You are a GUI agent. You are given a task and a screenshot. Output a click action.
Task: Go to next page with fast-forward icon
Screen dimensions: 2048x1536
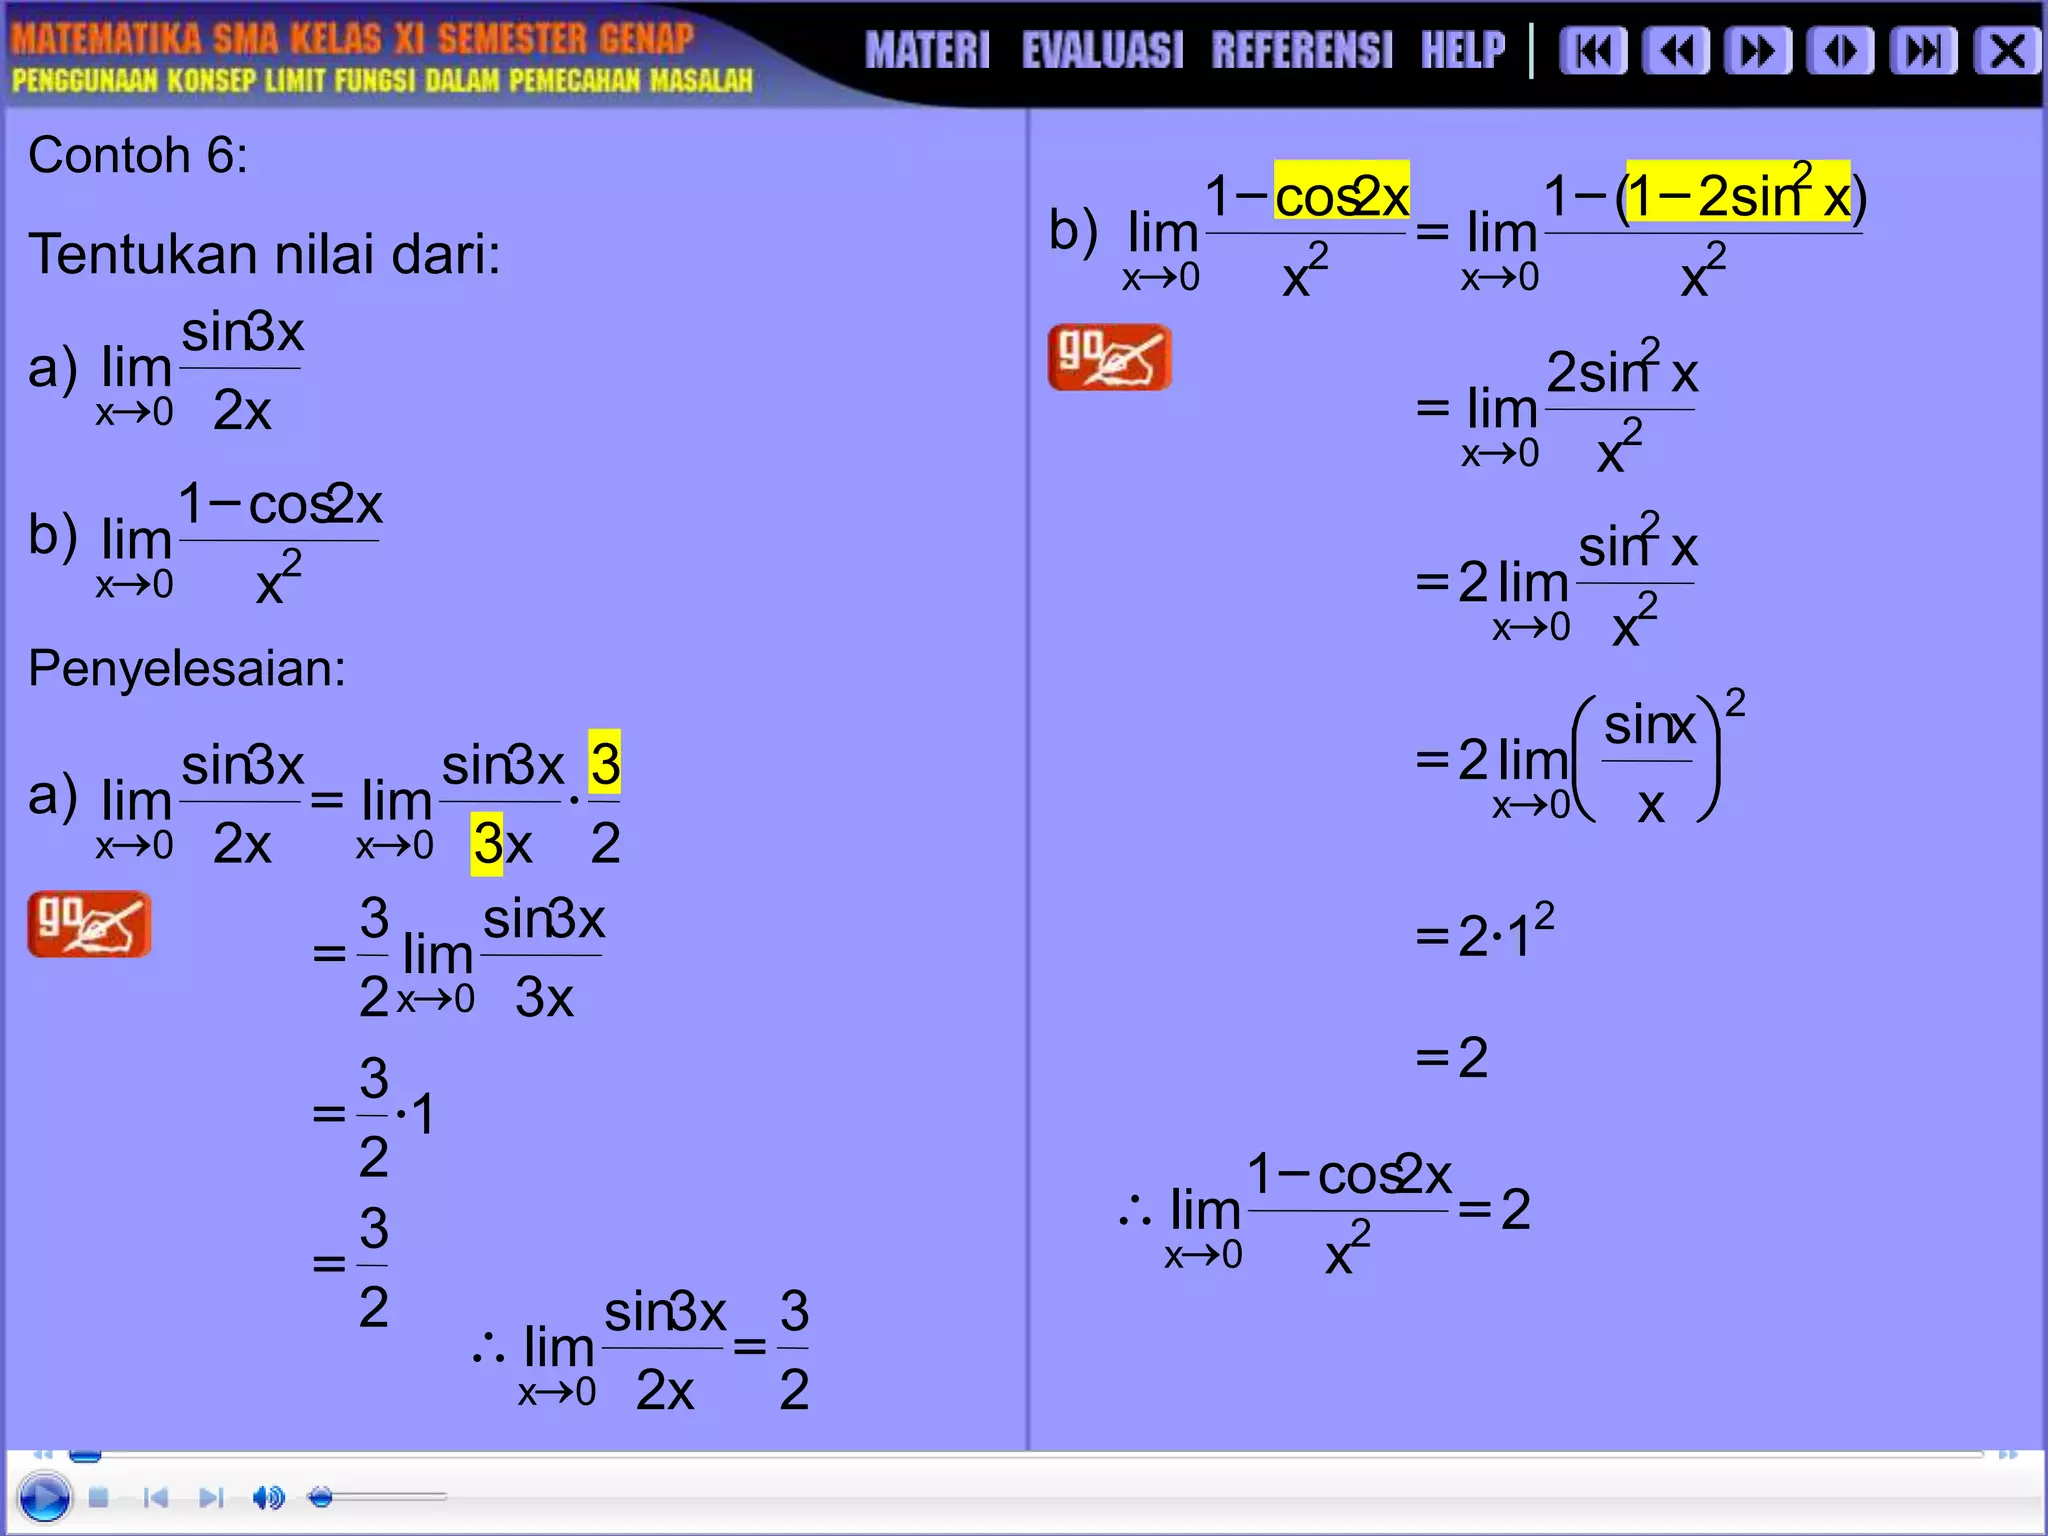1758,51
